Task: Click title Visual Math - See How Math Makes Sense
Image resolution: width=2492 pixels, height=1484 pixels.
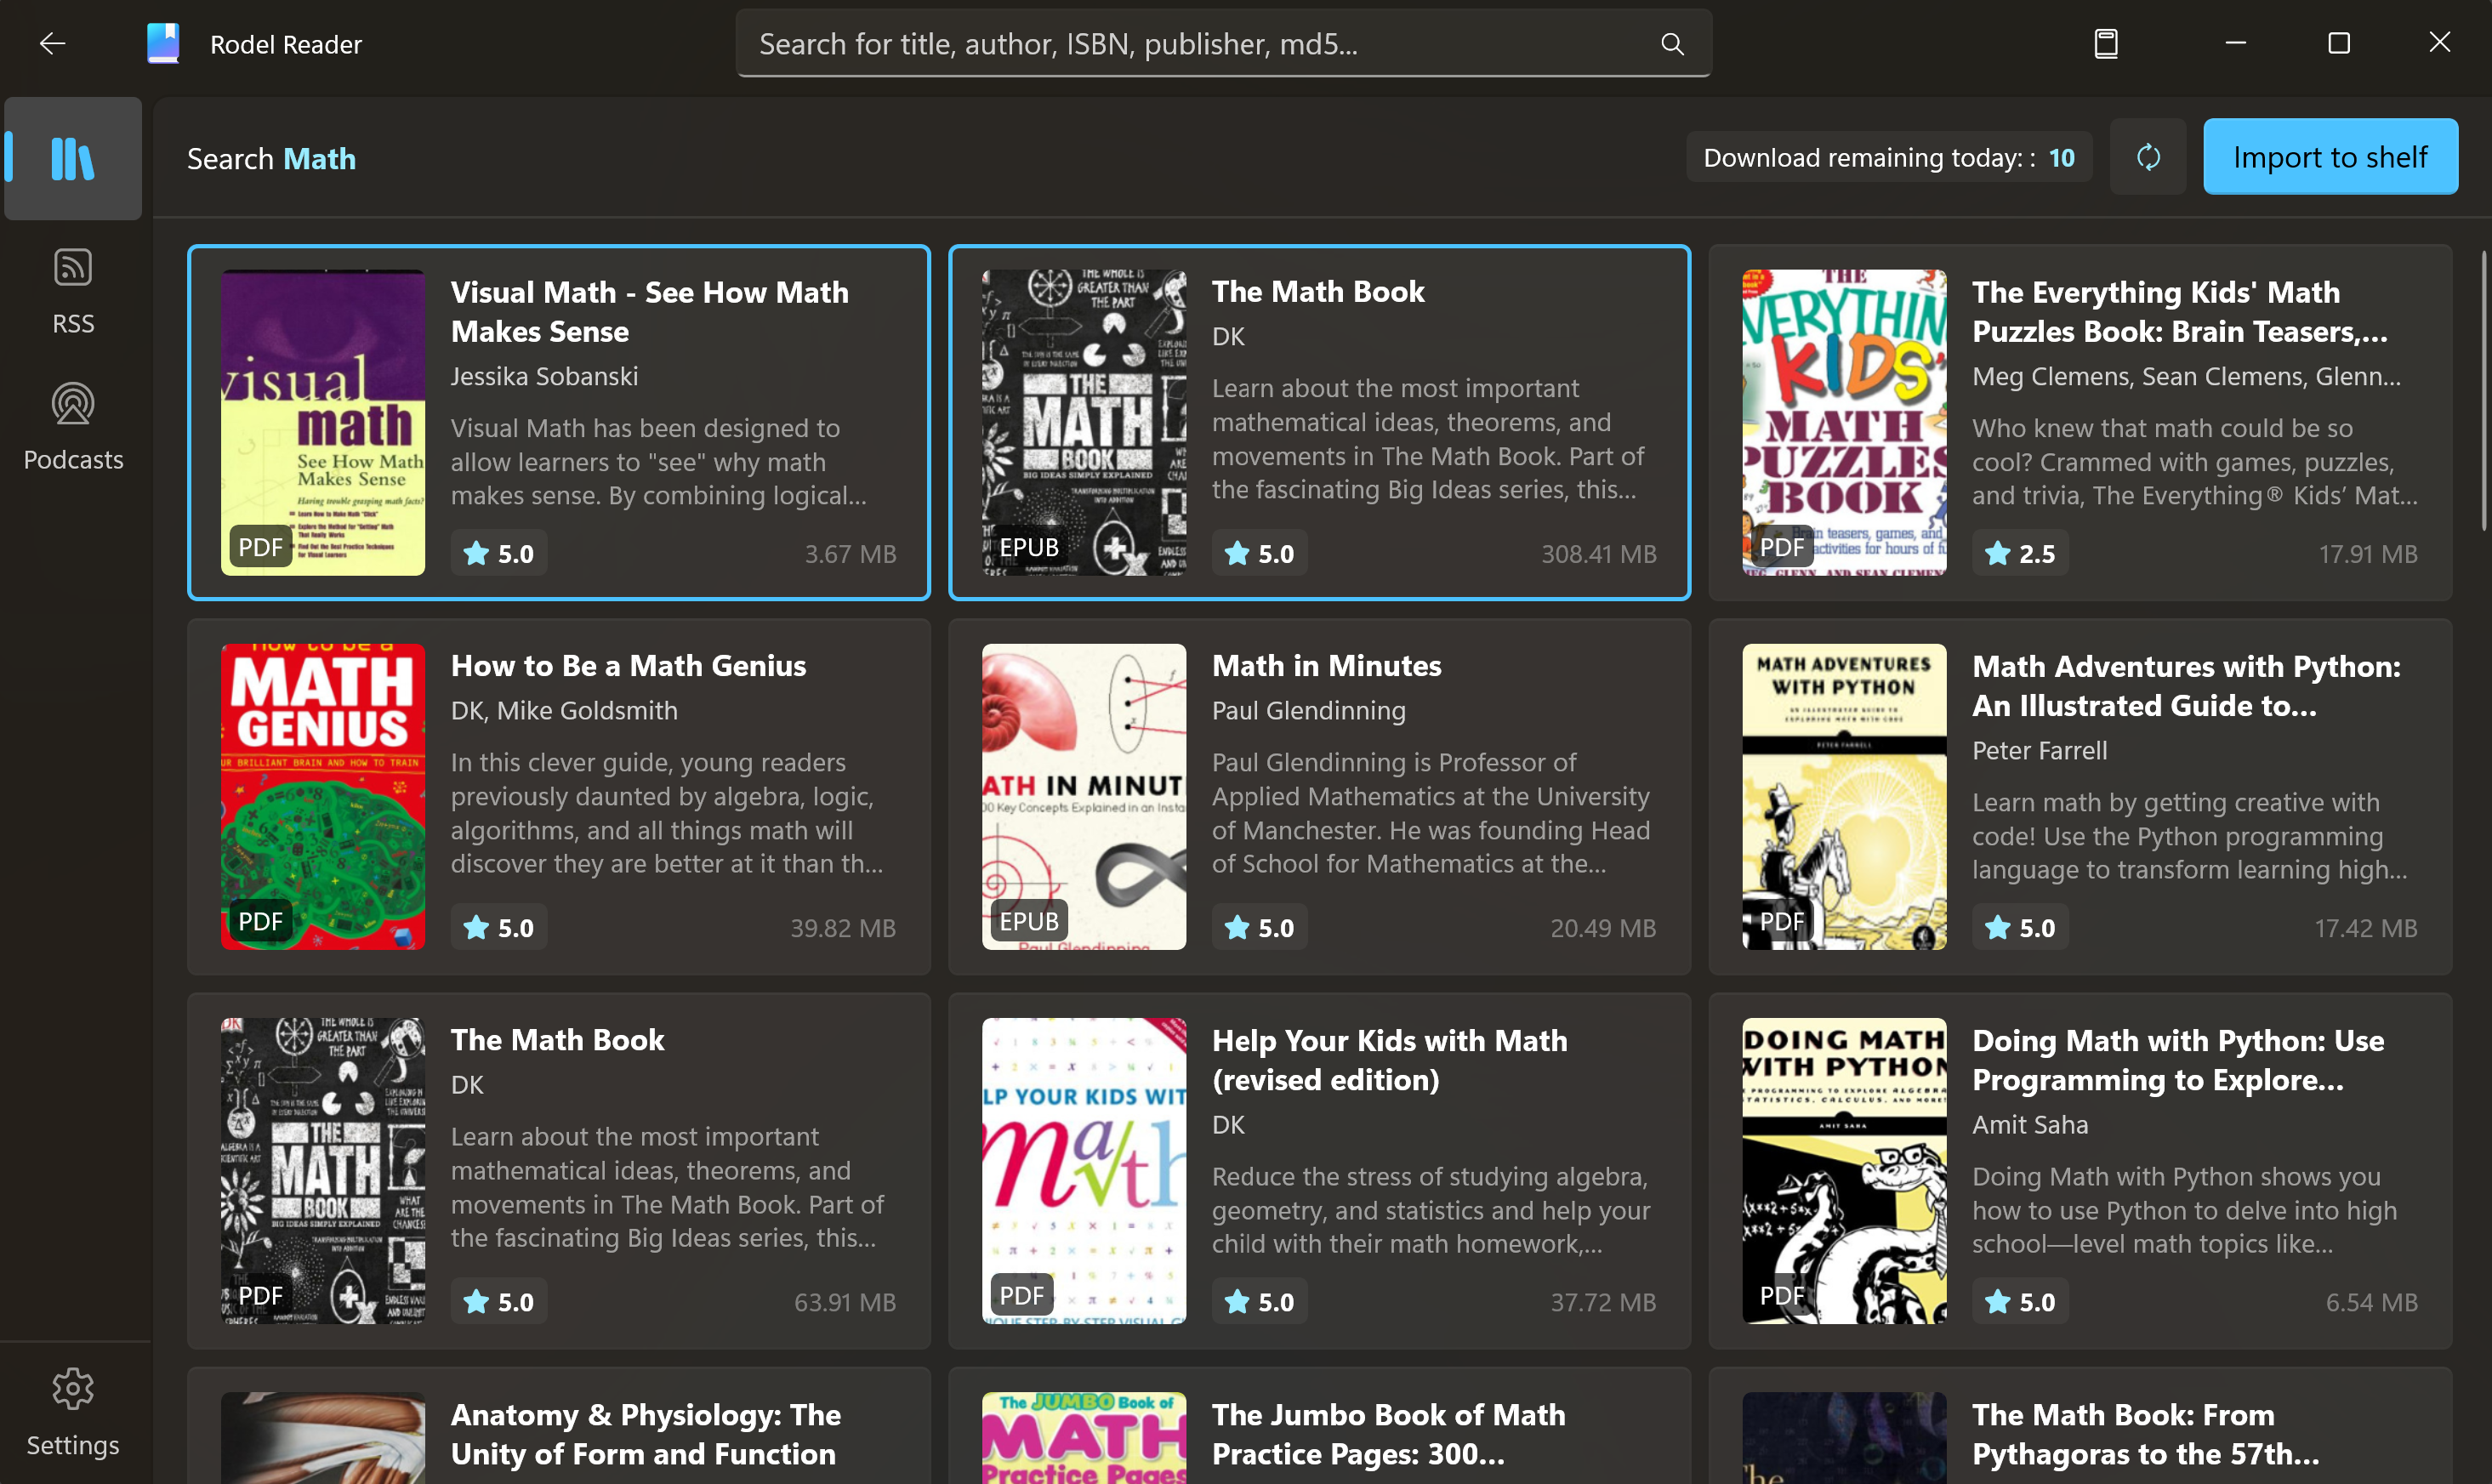Action: tap(650, 311)
